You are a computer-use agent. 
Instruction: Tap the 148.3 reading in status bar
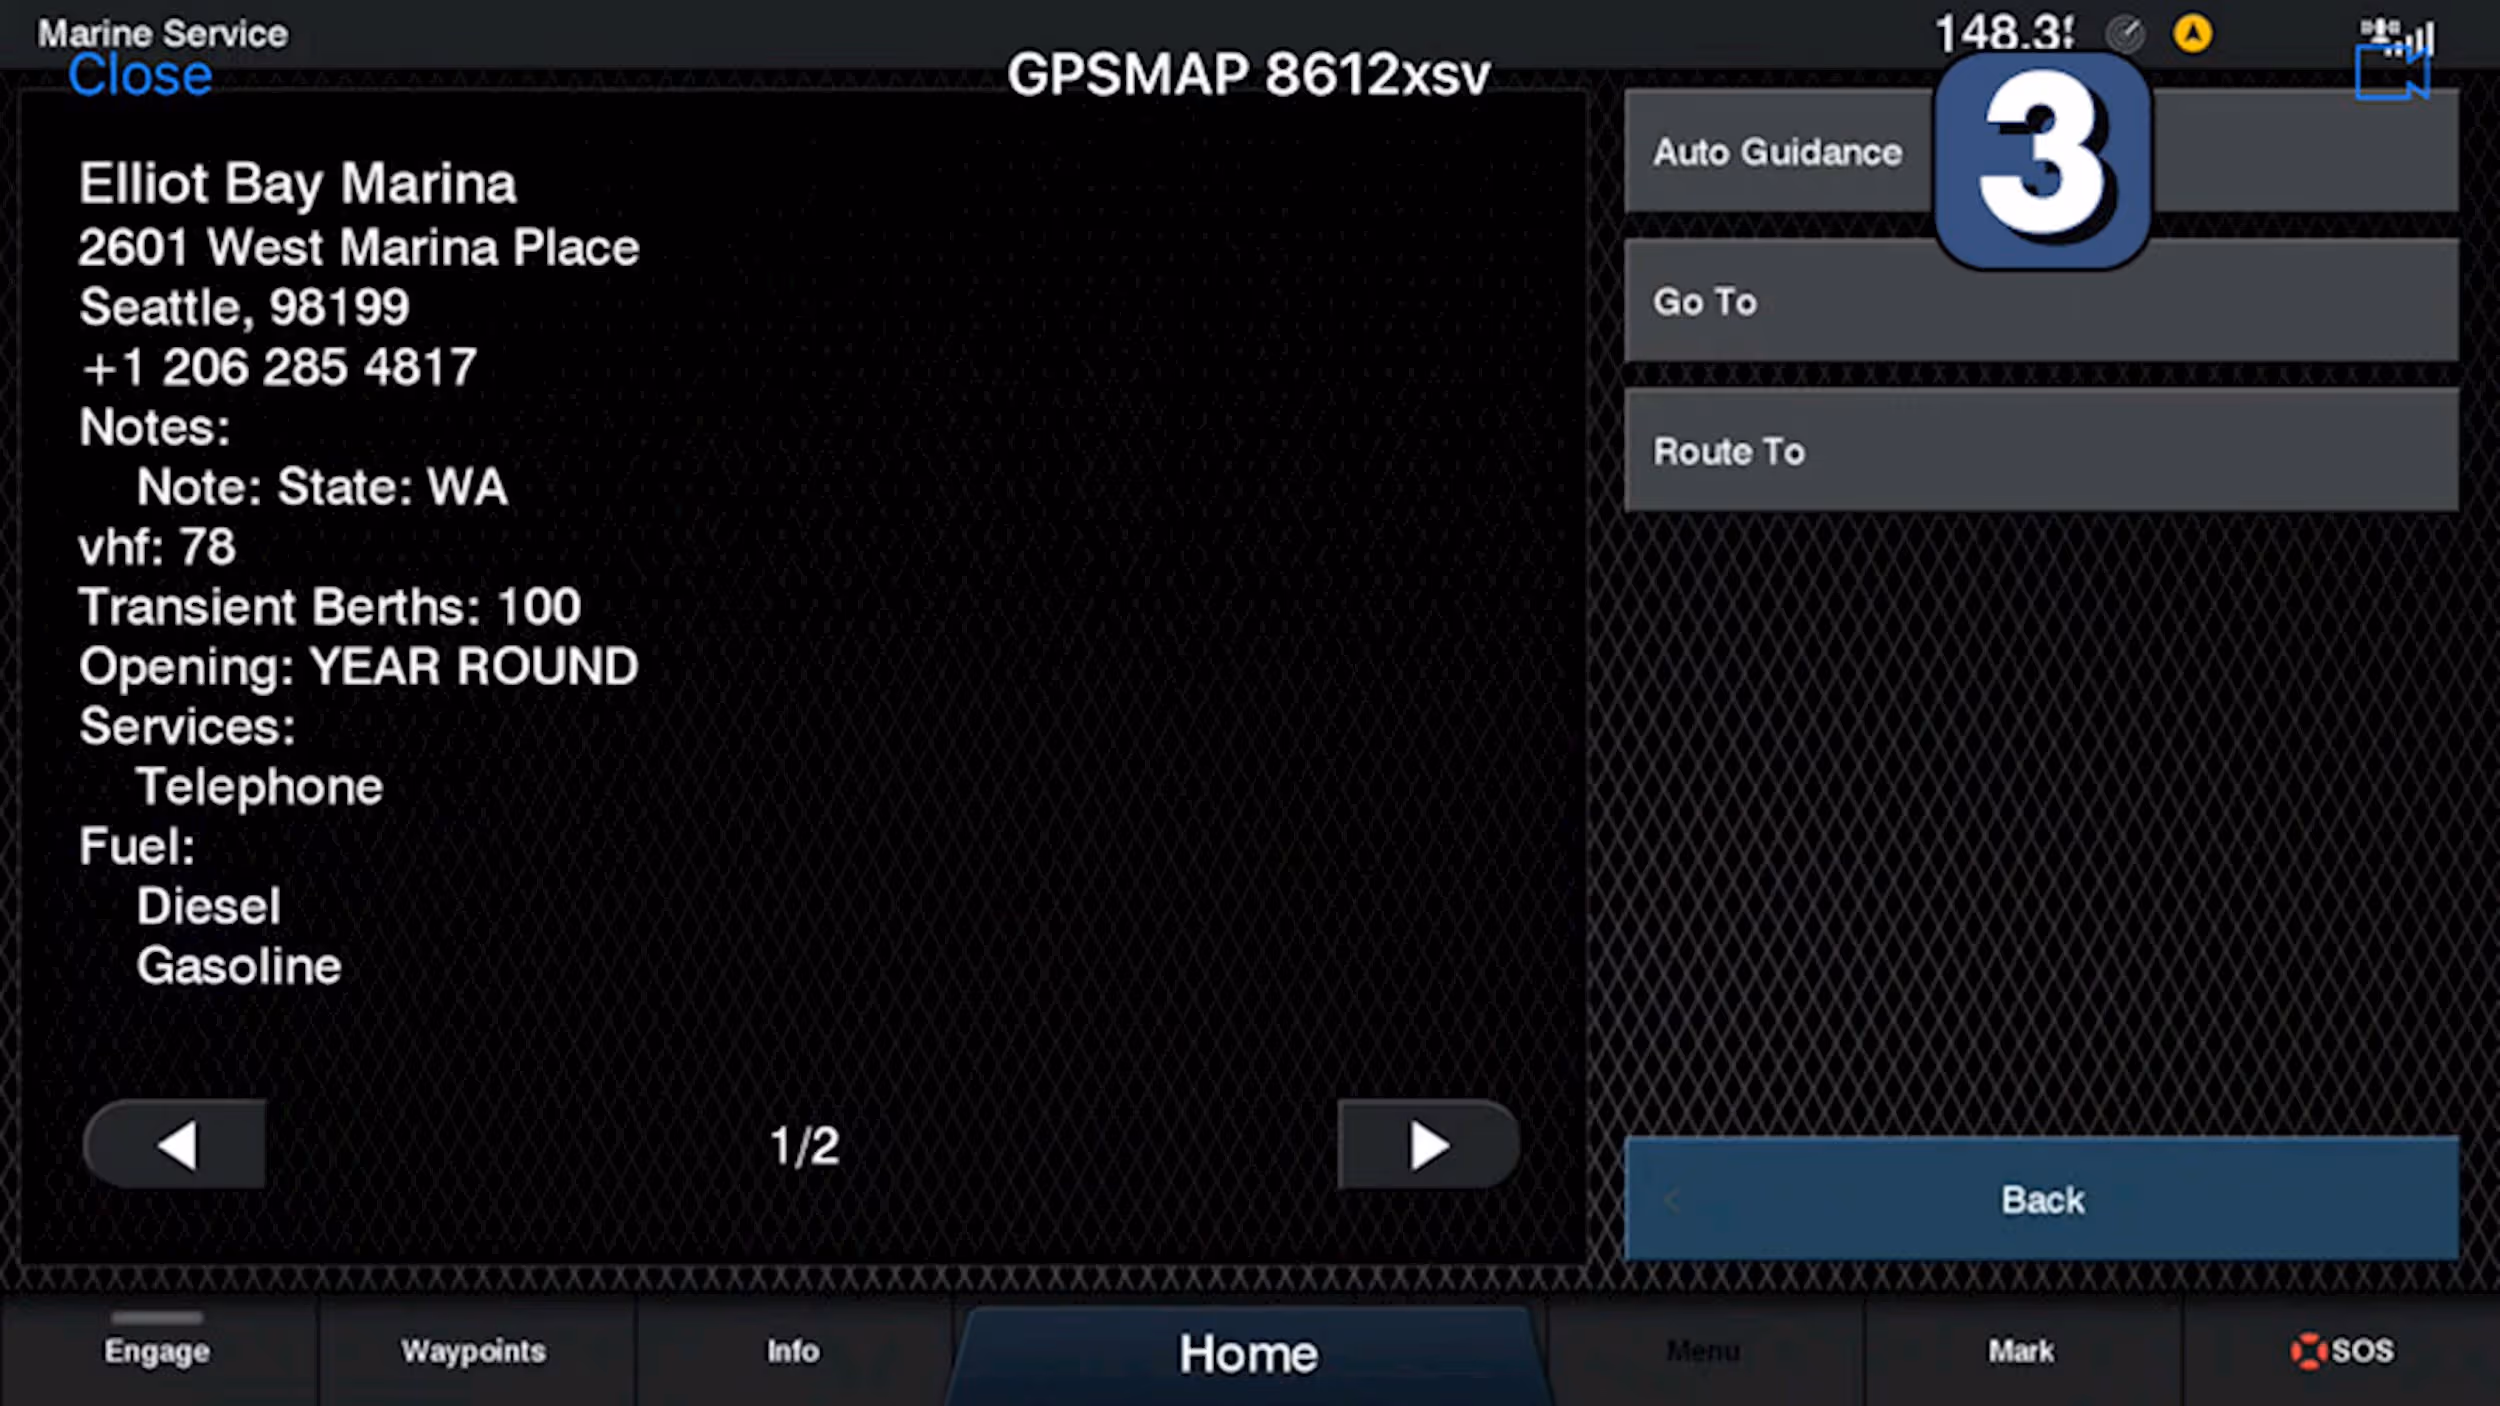2004,33
